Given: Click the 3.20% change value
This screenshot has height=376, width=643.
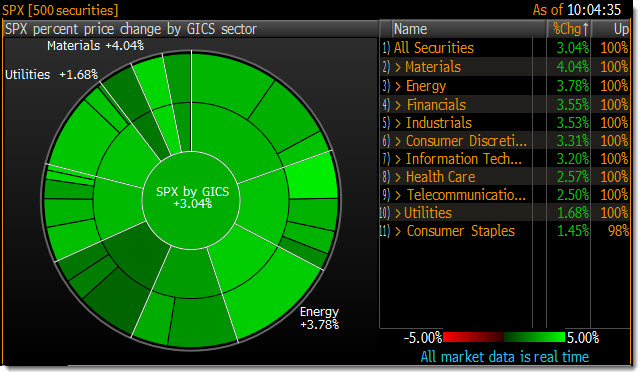Looking at the screenshot, I should [x=572, y=159].
